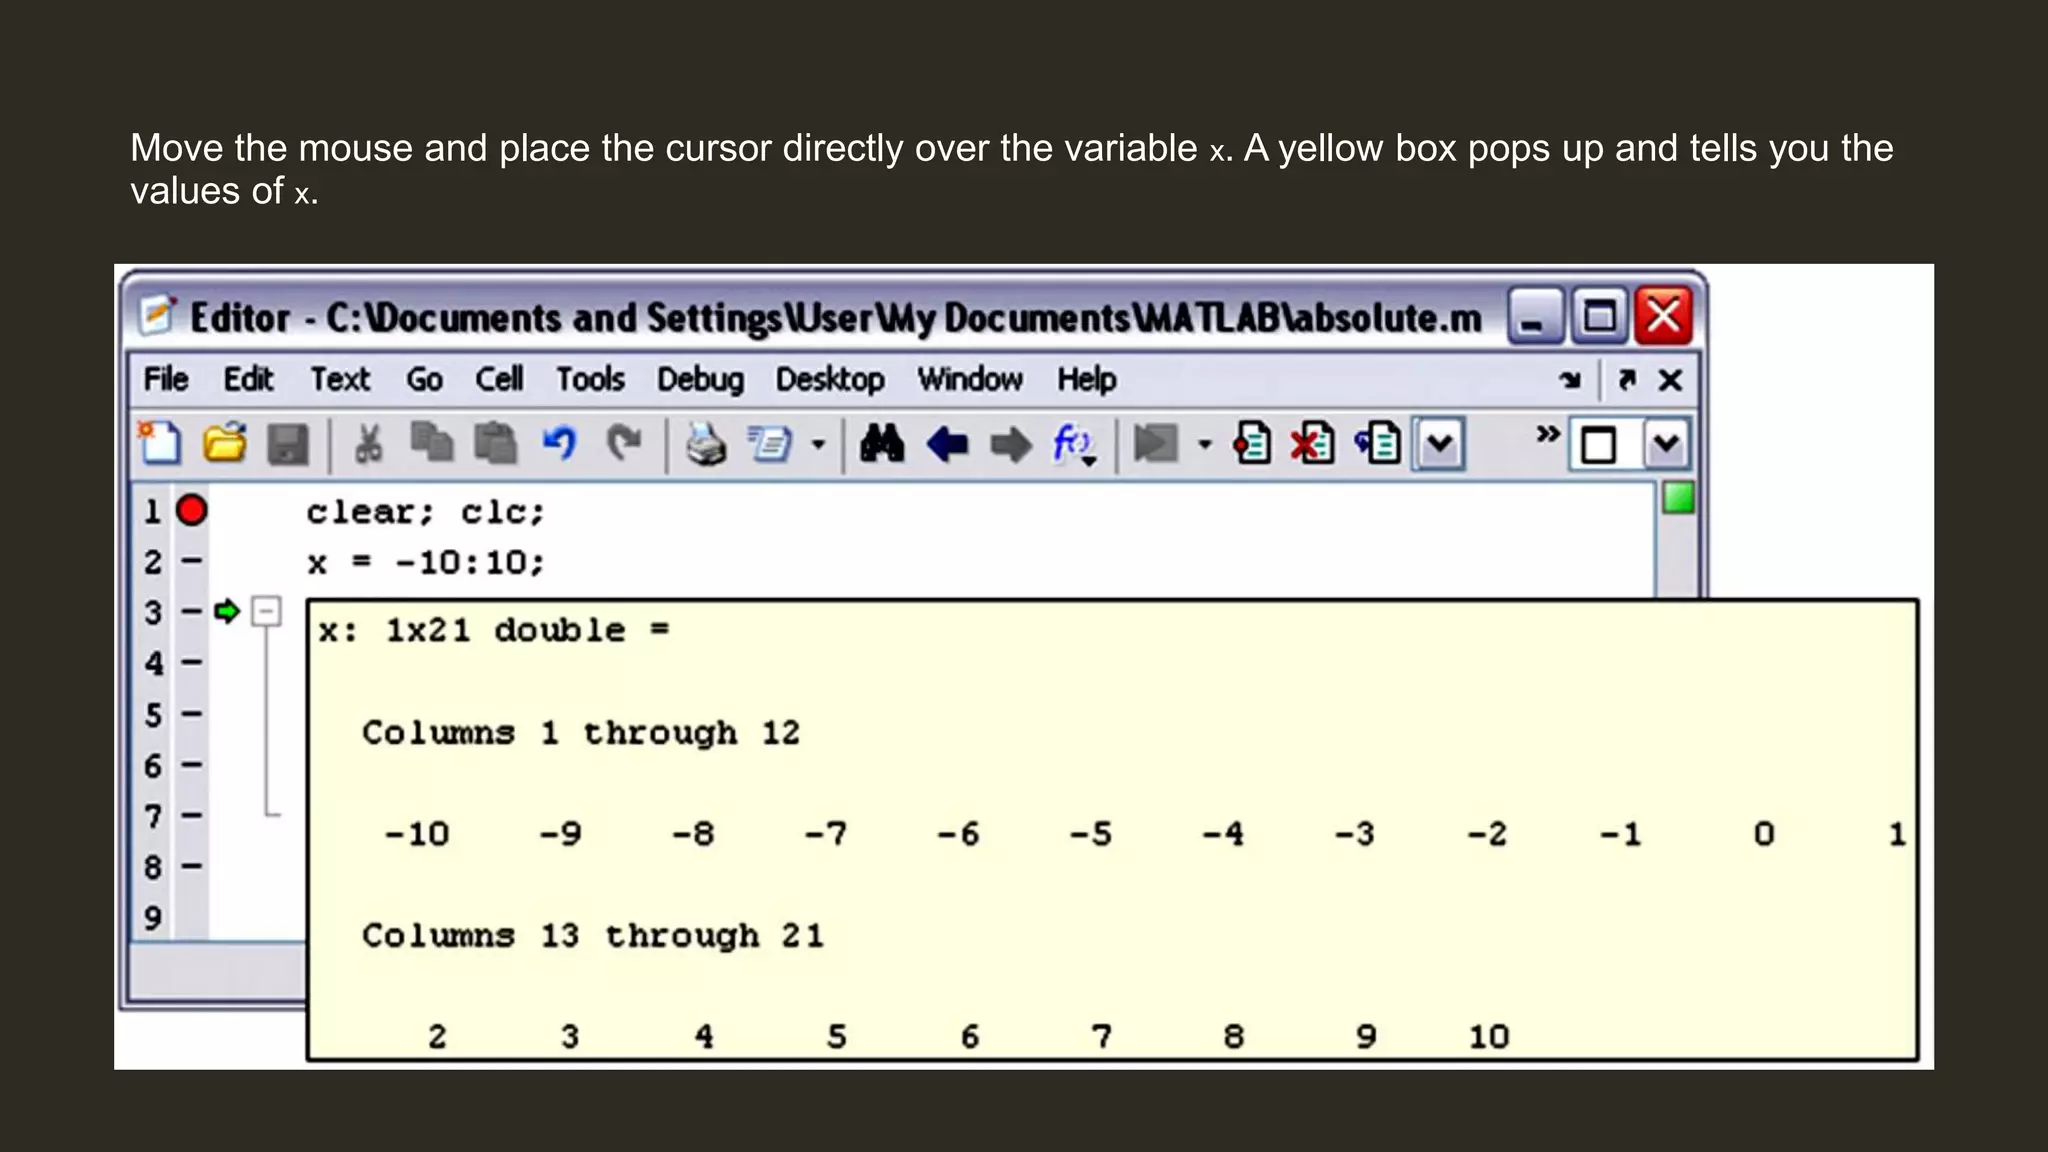Click the variable x on line 2
The width and height of the screenshot is (2048, 1152).
[317, 564]
